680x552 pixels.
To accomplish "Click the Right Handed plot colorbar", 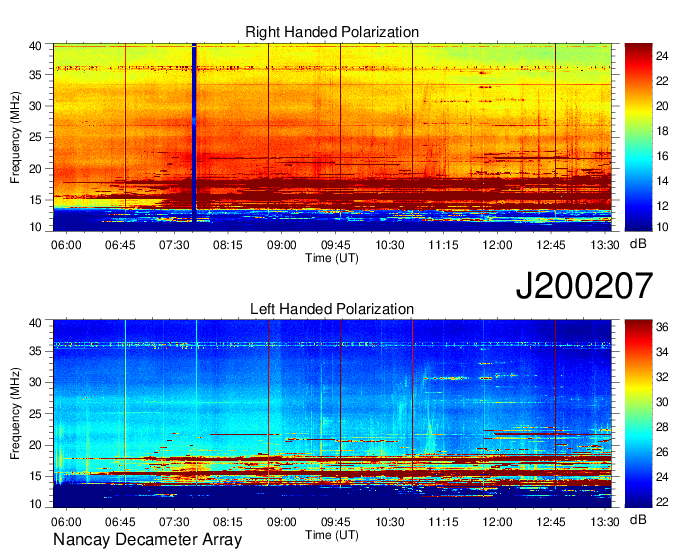I will 638,137.
